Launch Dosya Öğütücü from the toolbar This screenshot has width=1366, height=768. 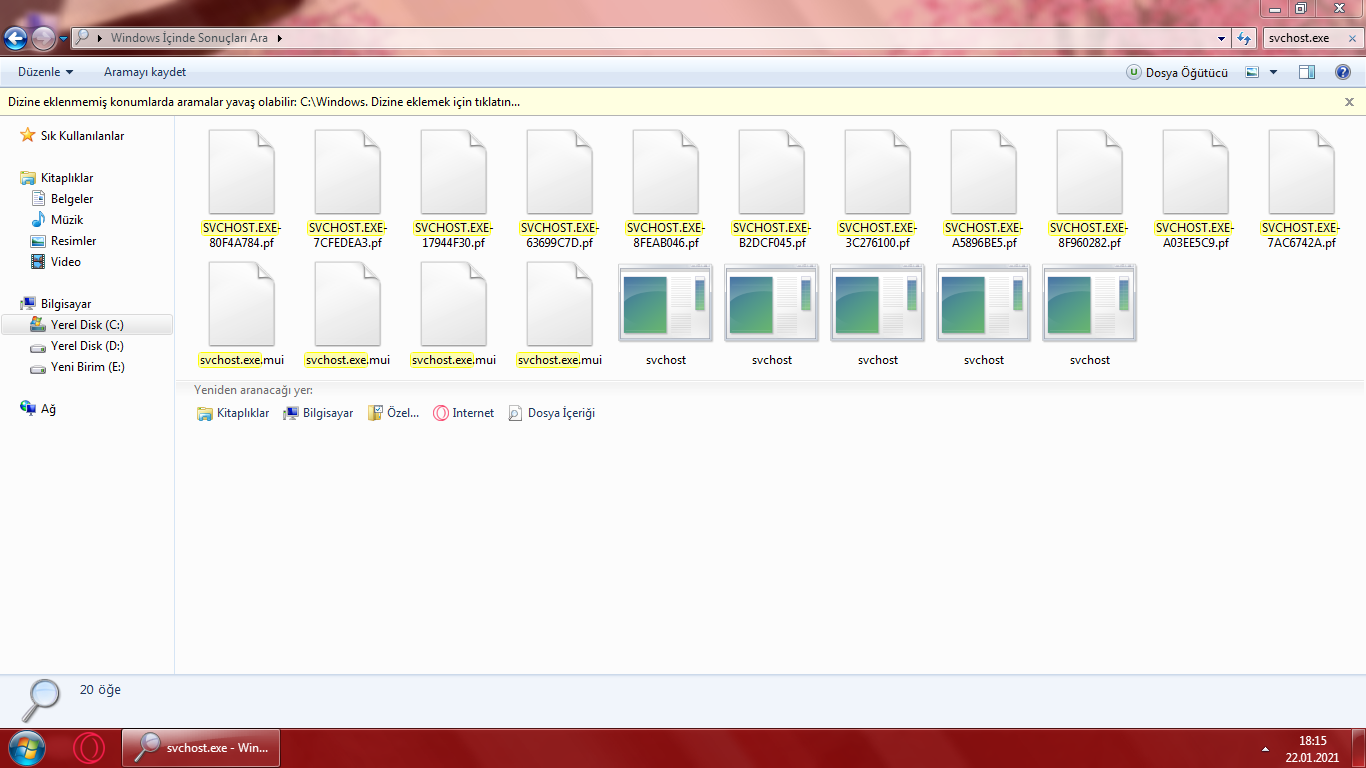1177,72
